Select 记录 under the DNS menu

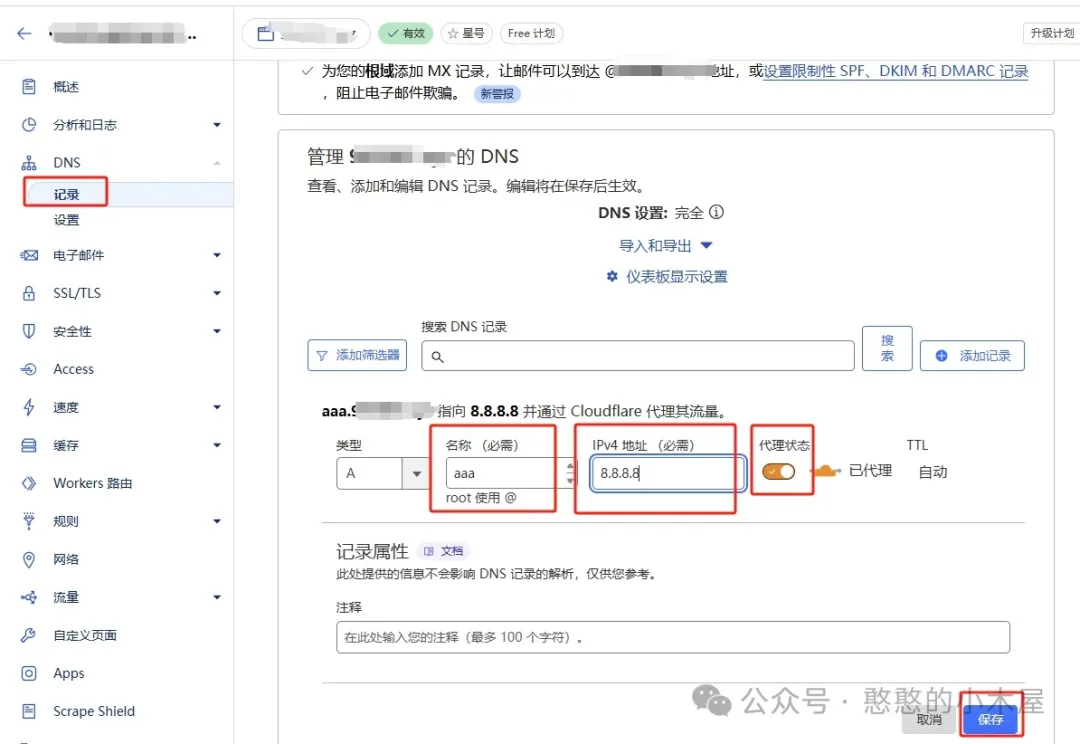pyautogui.click(x=65, y=193)
